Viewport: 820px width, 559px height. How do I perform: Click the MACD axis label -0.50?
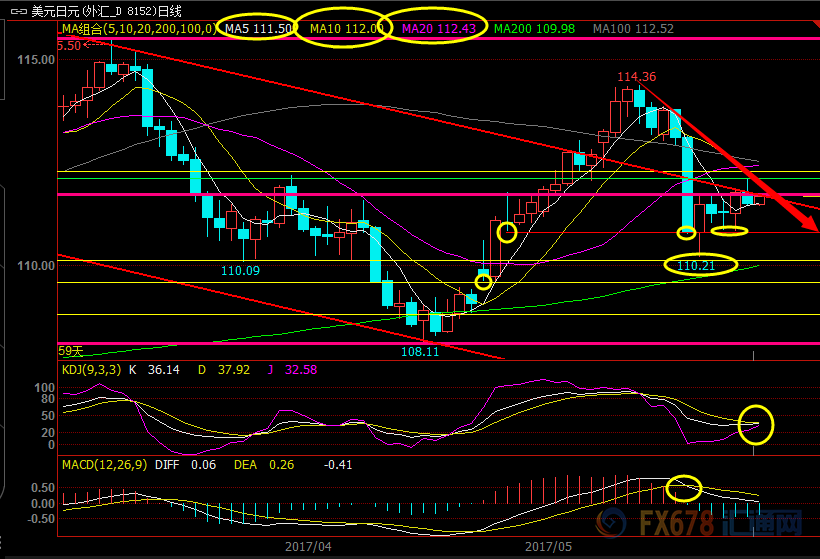(x=41, y=519)
